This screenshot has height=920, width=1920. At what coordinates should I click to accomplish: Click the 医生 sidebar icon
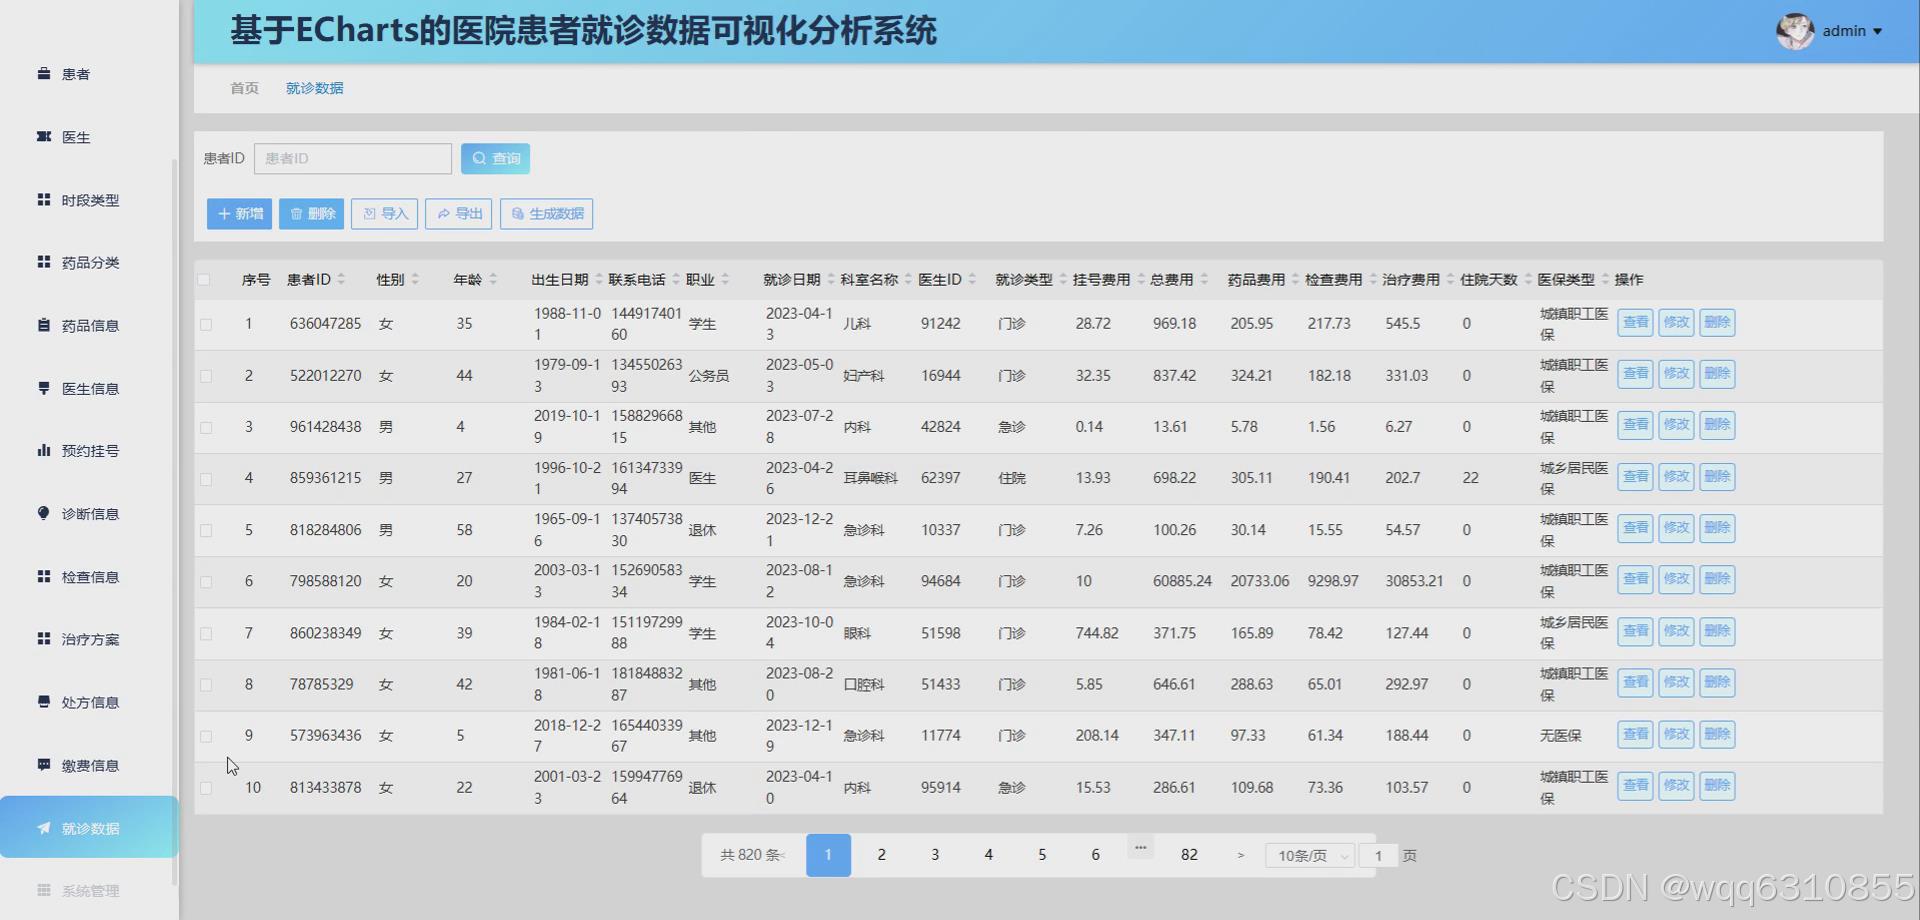44,136
